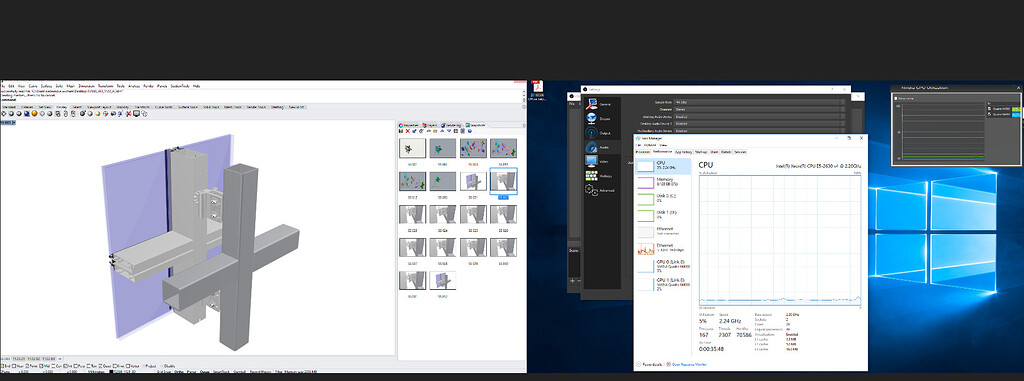
Task: Toggle the End osnap checkbox
Action: coord(3,366)
